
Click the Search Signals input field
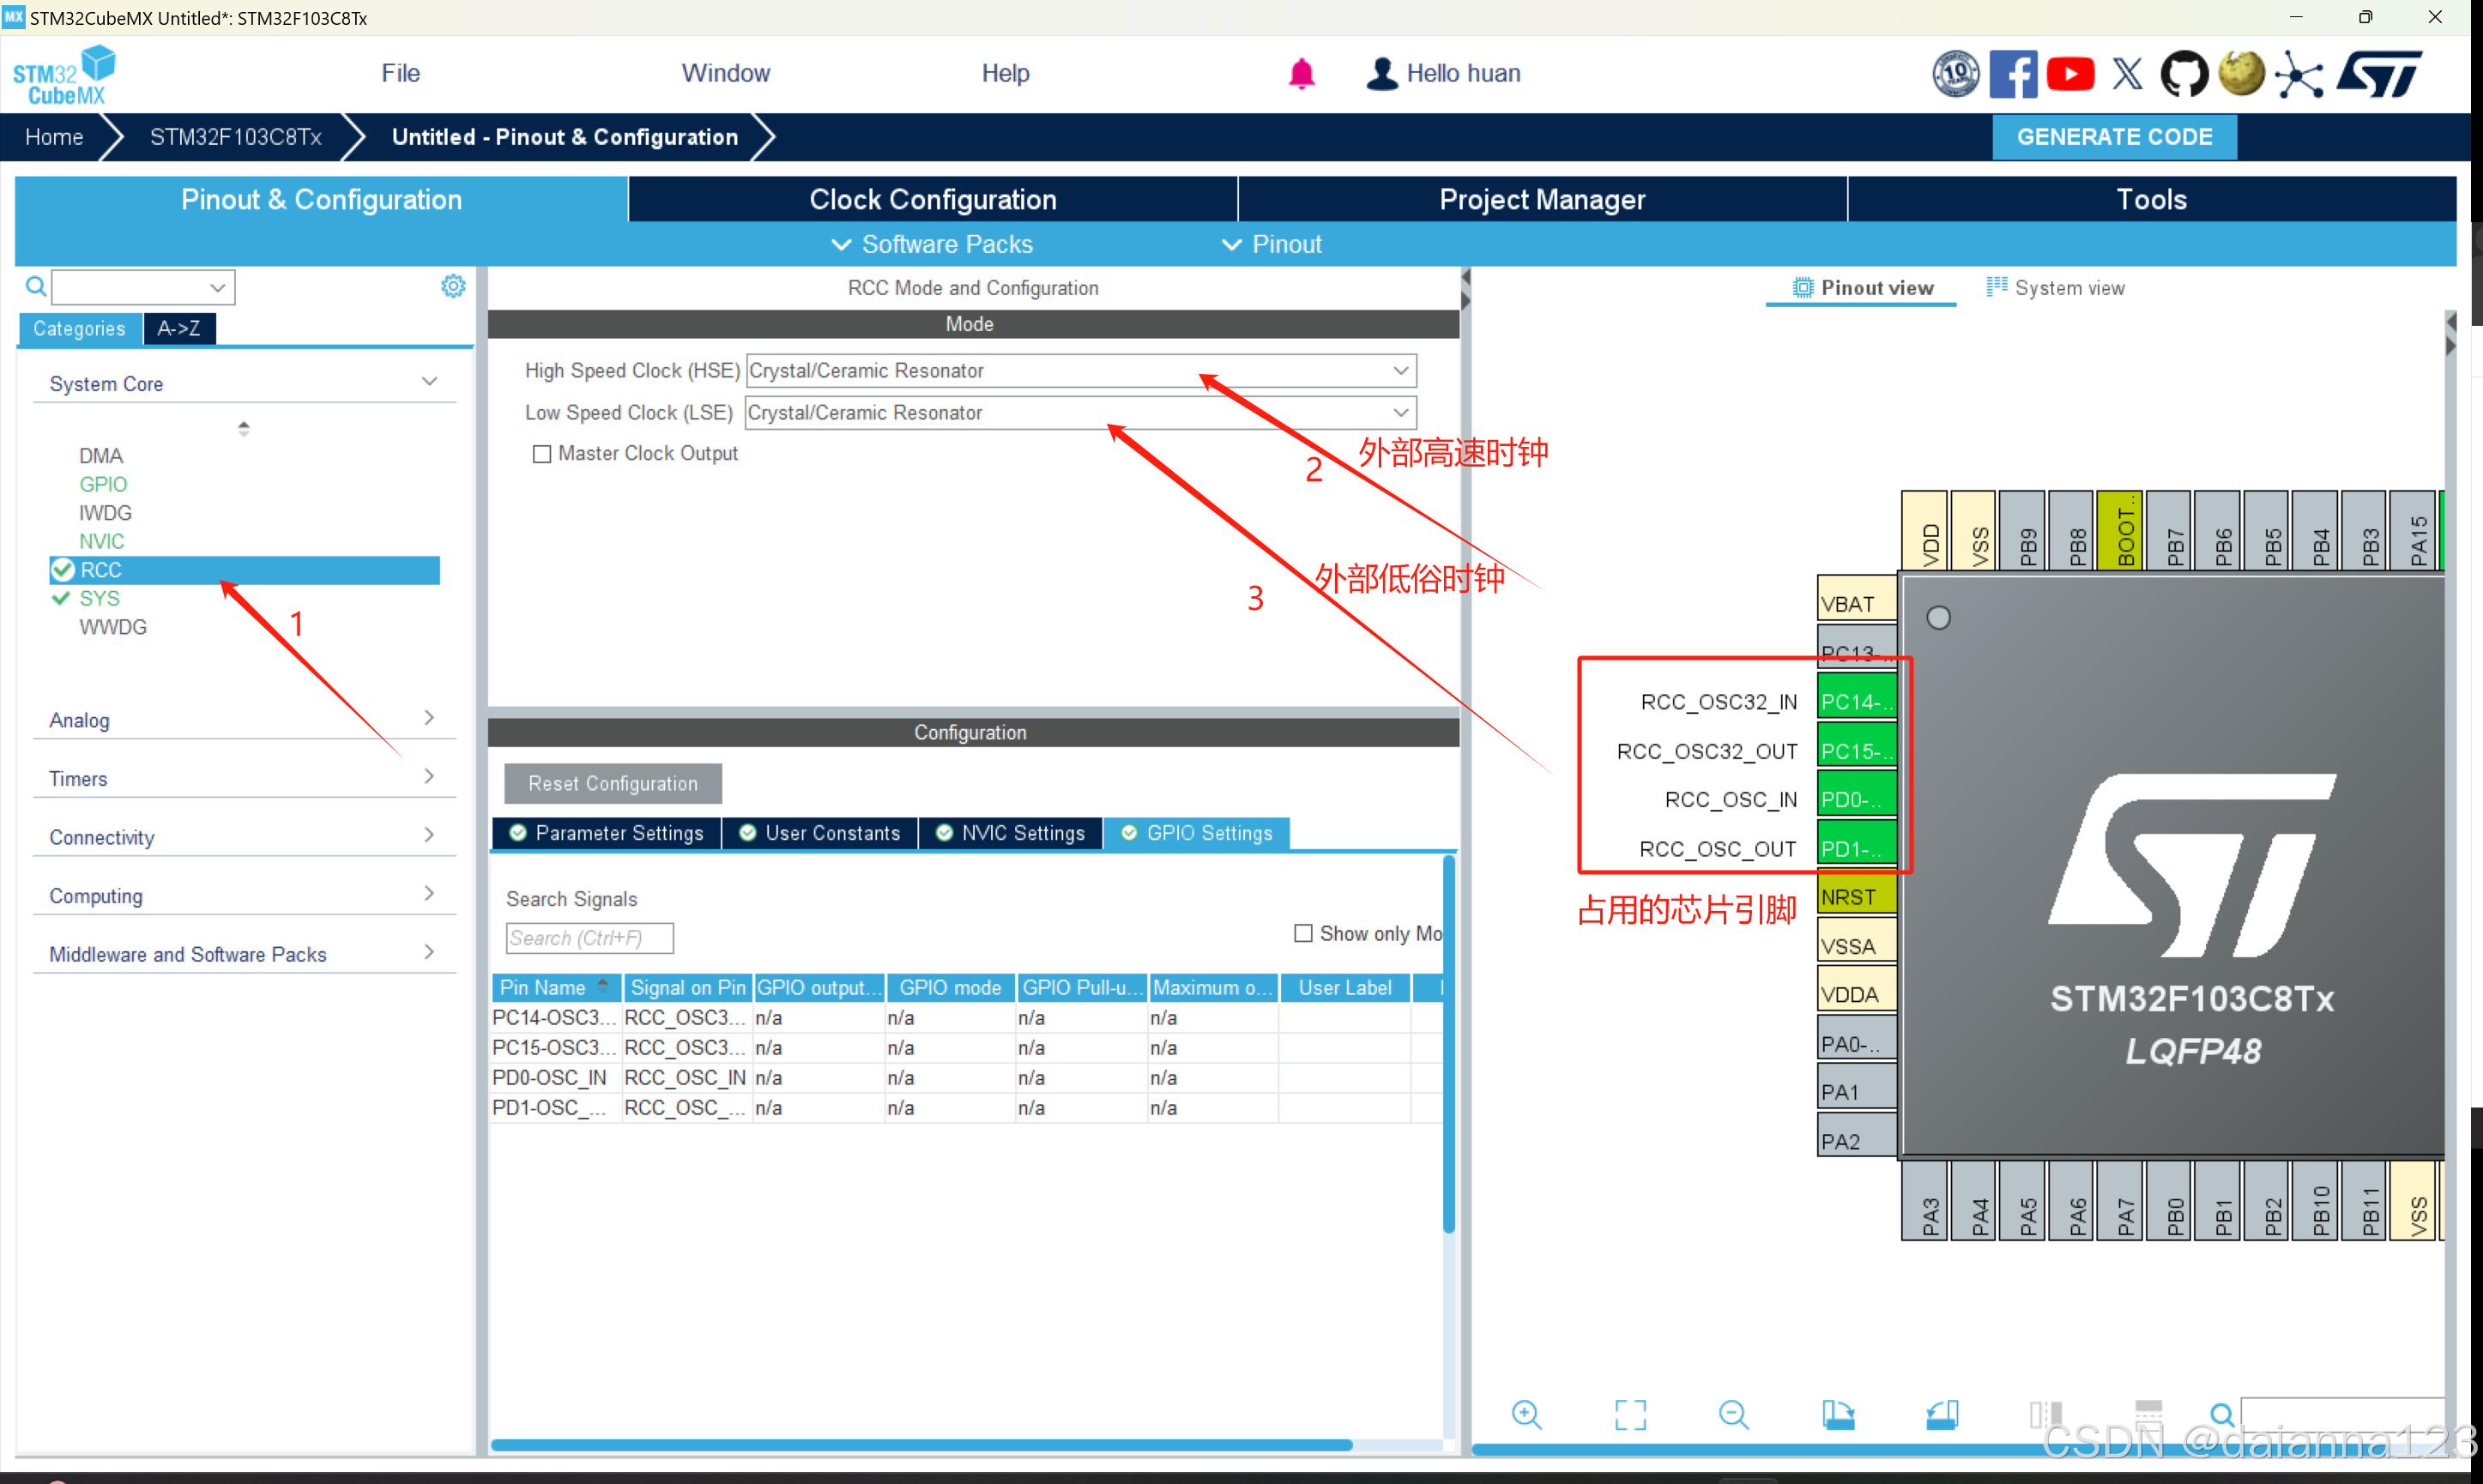click(x=589, y=938)
